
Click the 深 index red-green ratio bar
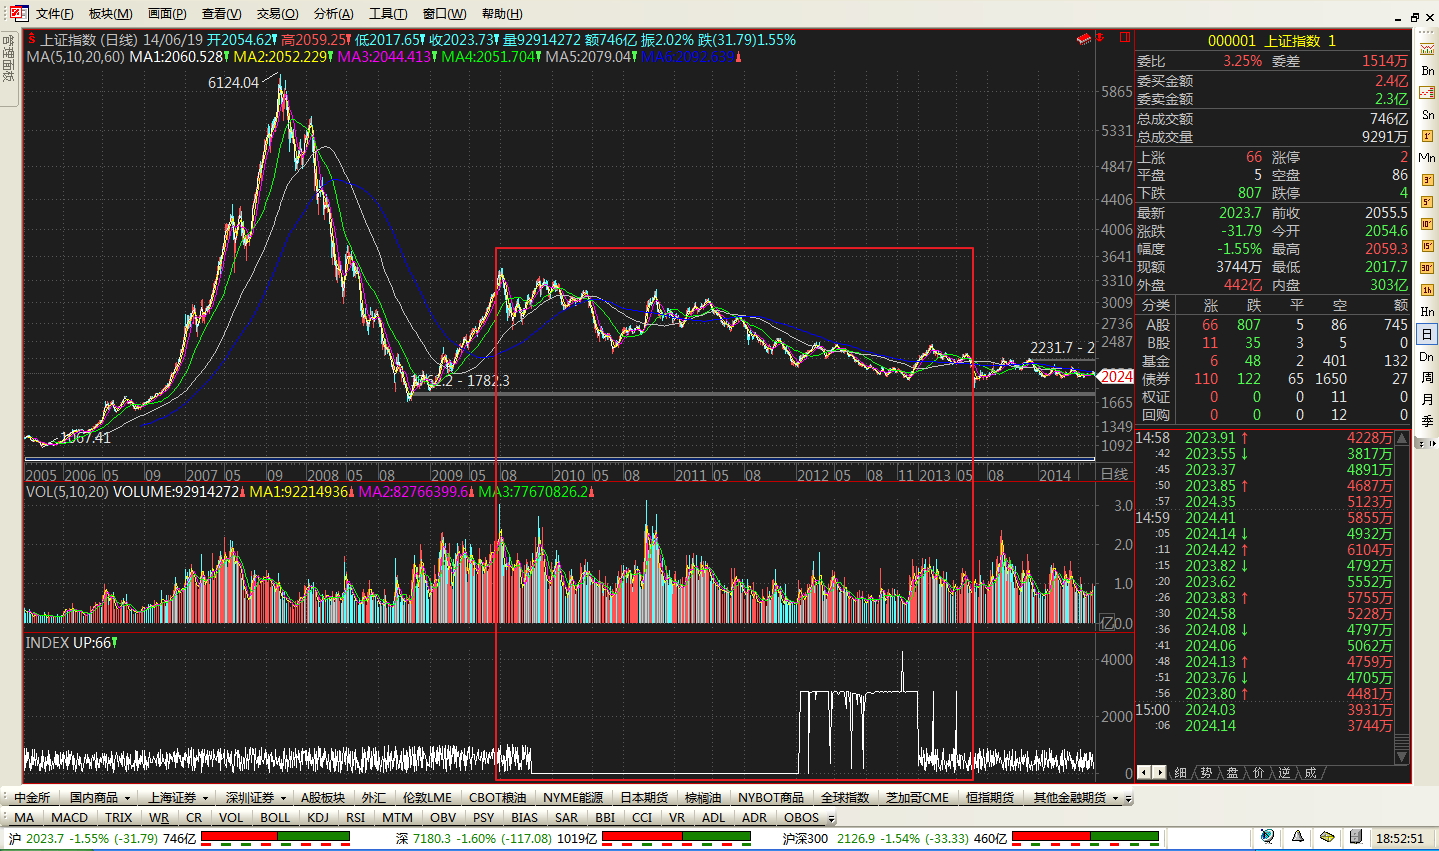[x=677, y=837]
